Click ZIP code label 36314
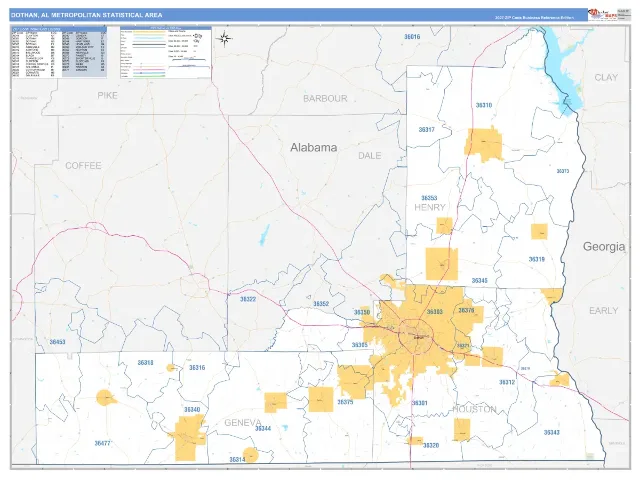This screenshot has width=640, height=480. pyautogui.click(x=237, y=460)
